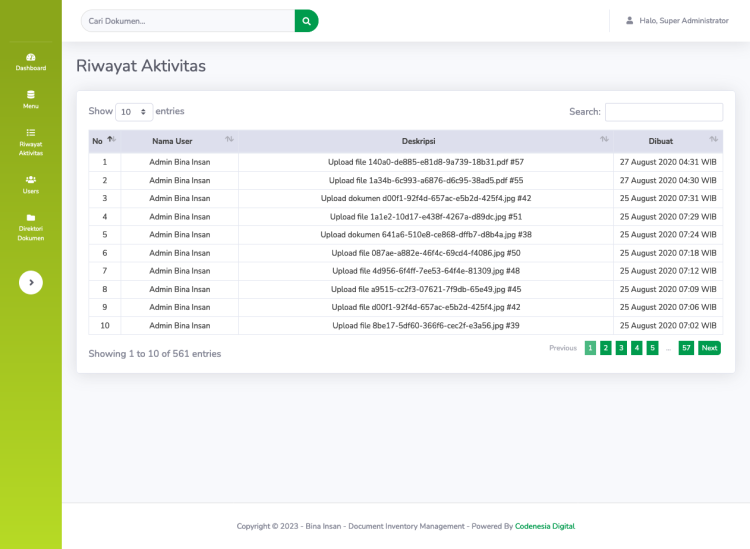Viewport: 750px width, 549px height.
Task: Click the Next pagination button
Action: tap(709, 348)
